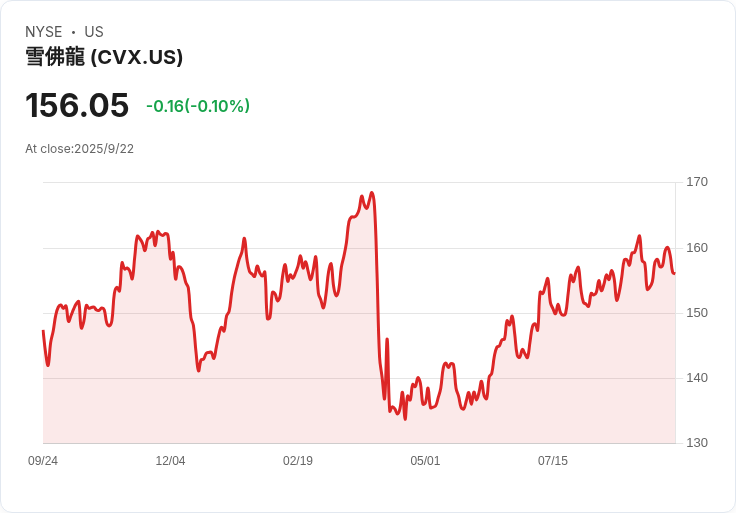Click the price change -0.16(-0.10%)
The width and height of the screenshot is (736, 513).
click(x=198, y=106)
